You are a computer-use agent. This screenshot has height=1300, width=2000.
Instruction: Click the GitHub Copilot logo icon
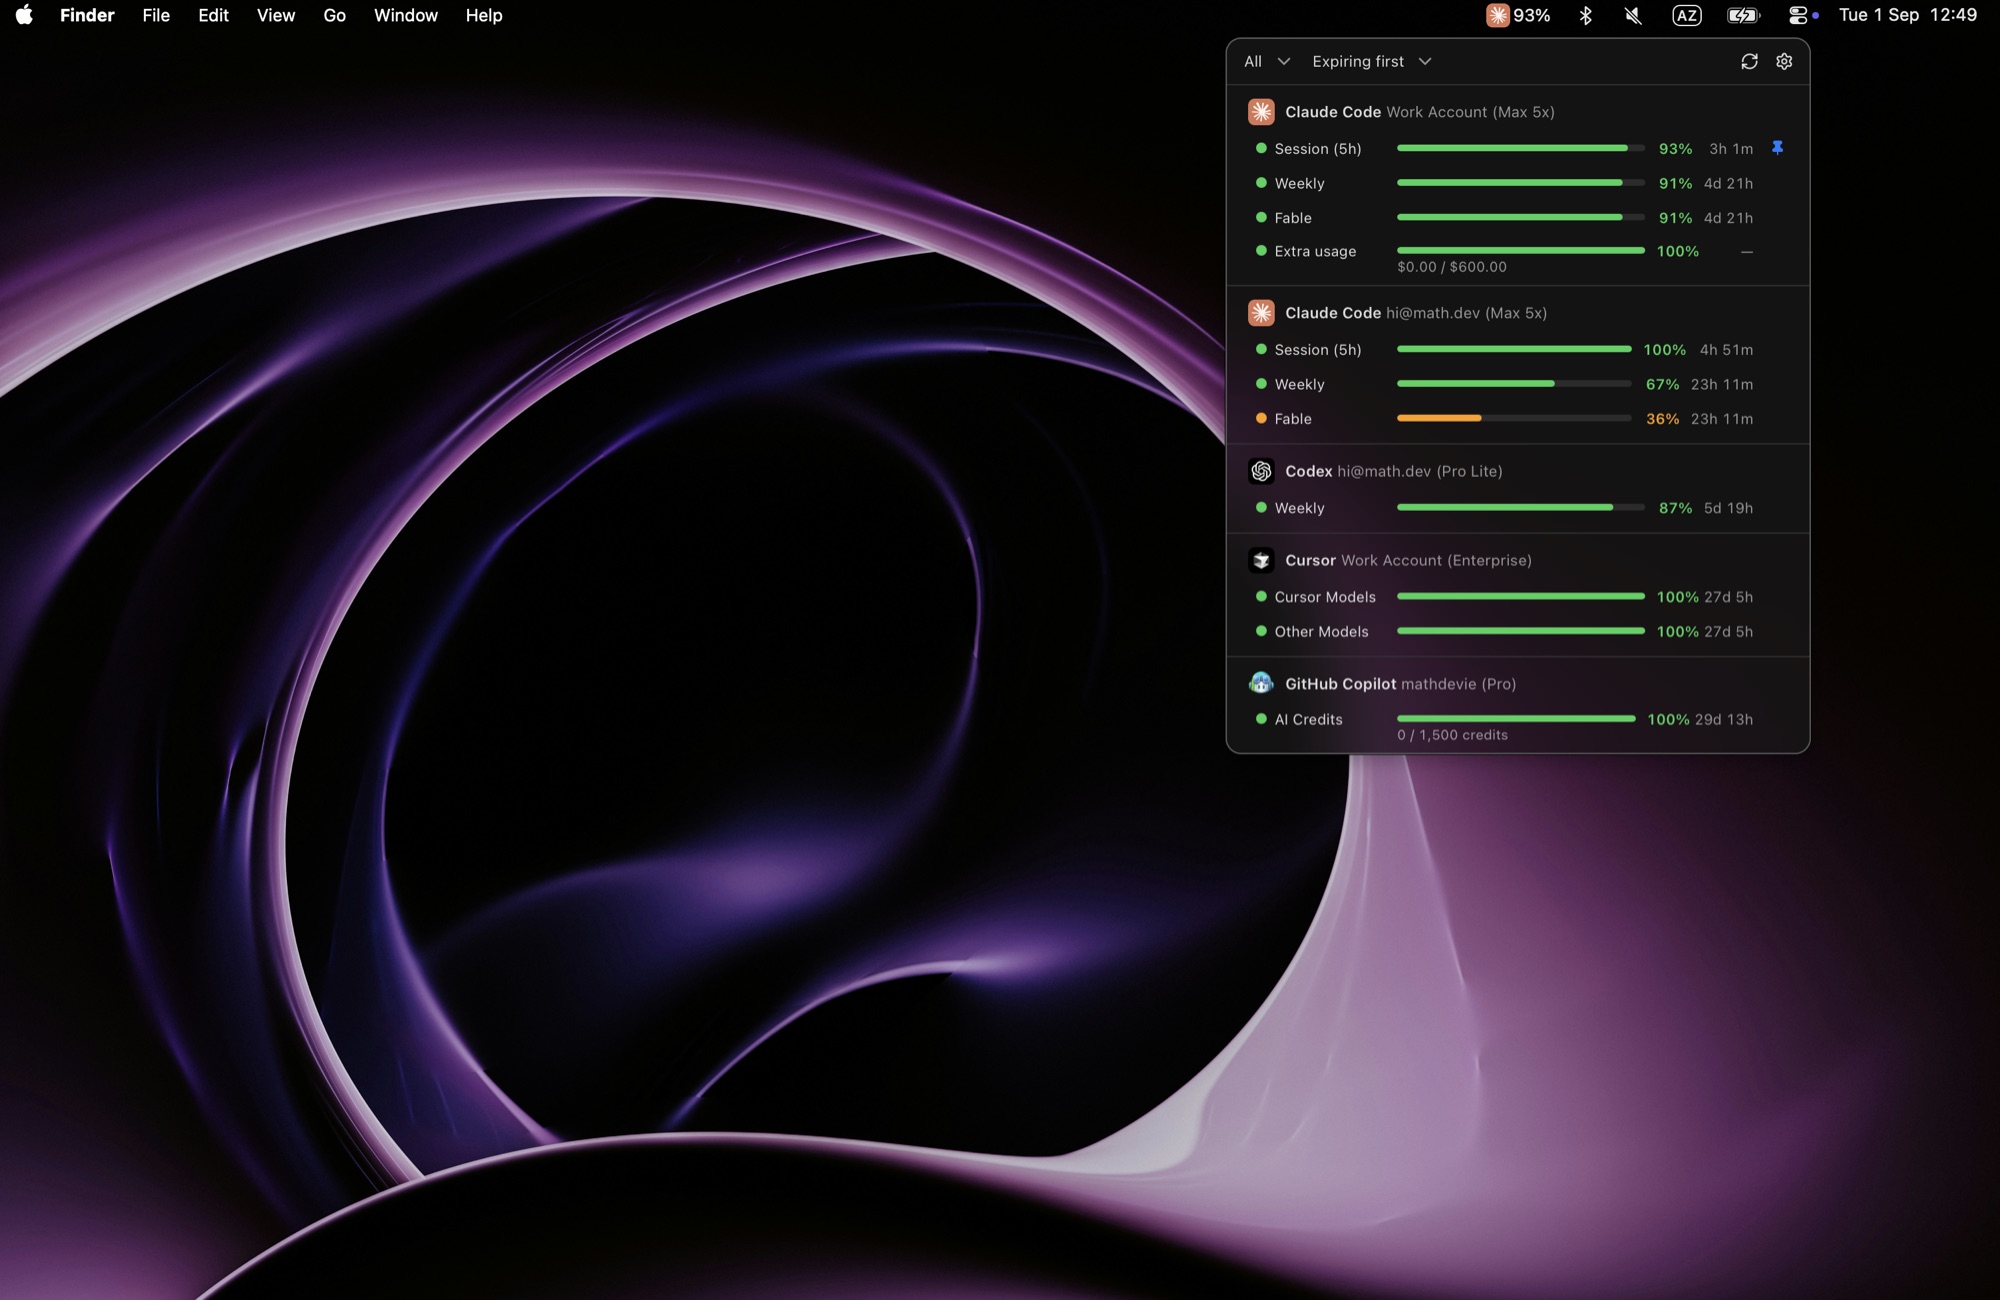point(1261,683)
